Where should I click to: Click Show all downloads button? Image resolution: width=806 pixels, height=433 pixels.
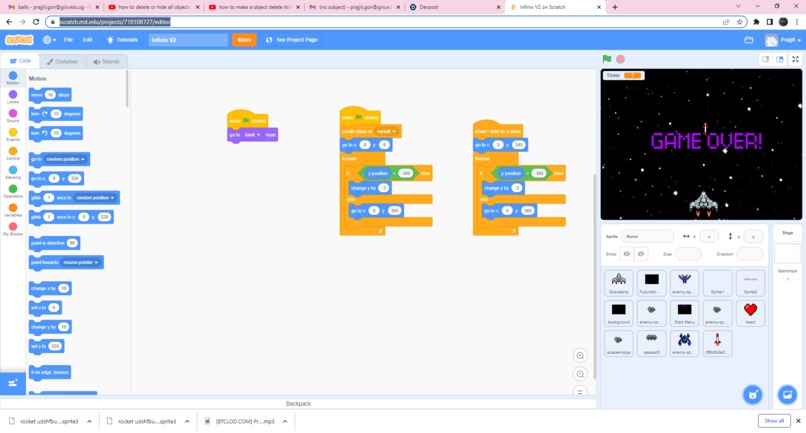pos(774,421)
